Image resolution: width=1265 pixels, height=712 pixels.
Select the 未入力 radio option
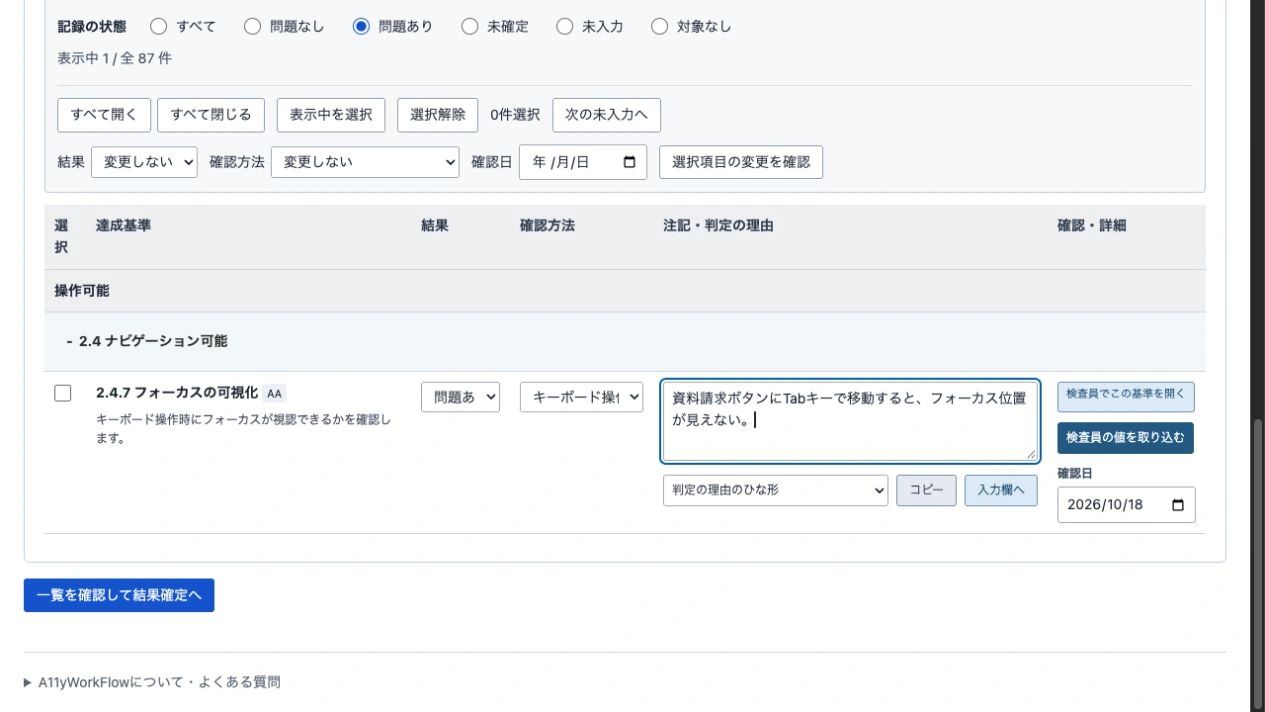pyautogui.click(x=564, y=27)
